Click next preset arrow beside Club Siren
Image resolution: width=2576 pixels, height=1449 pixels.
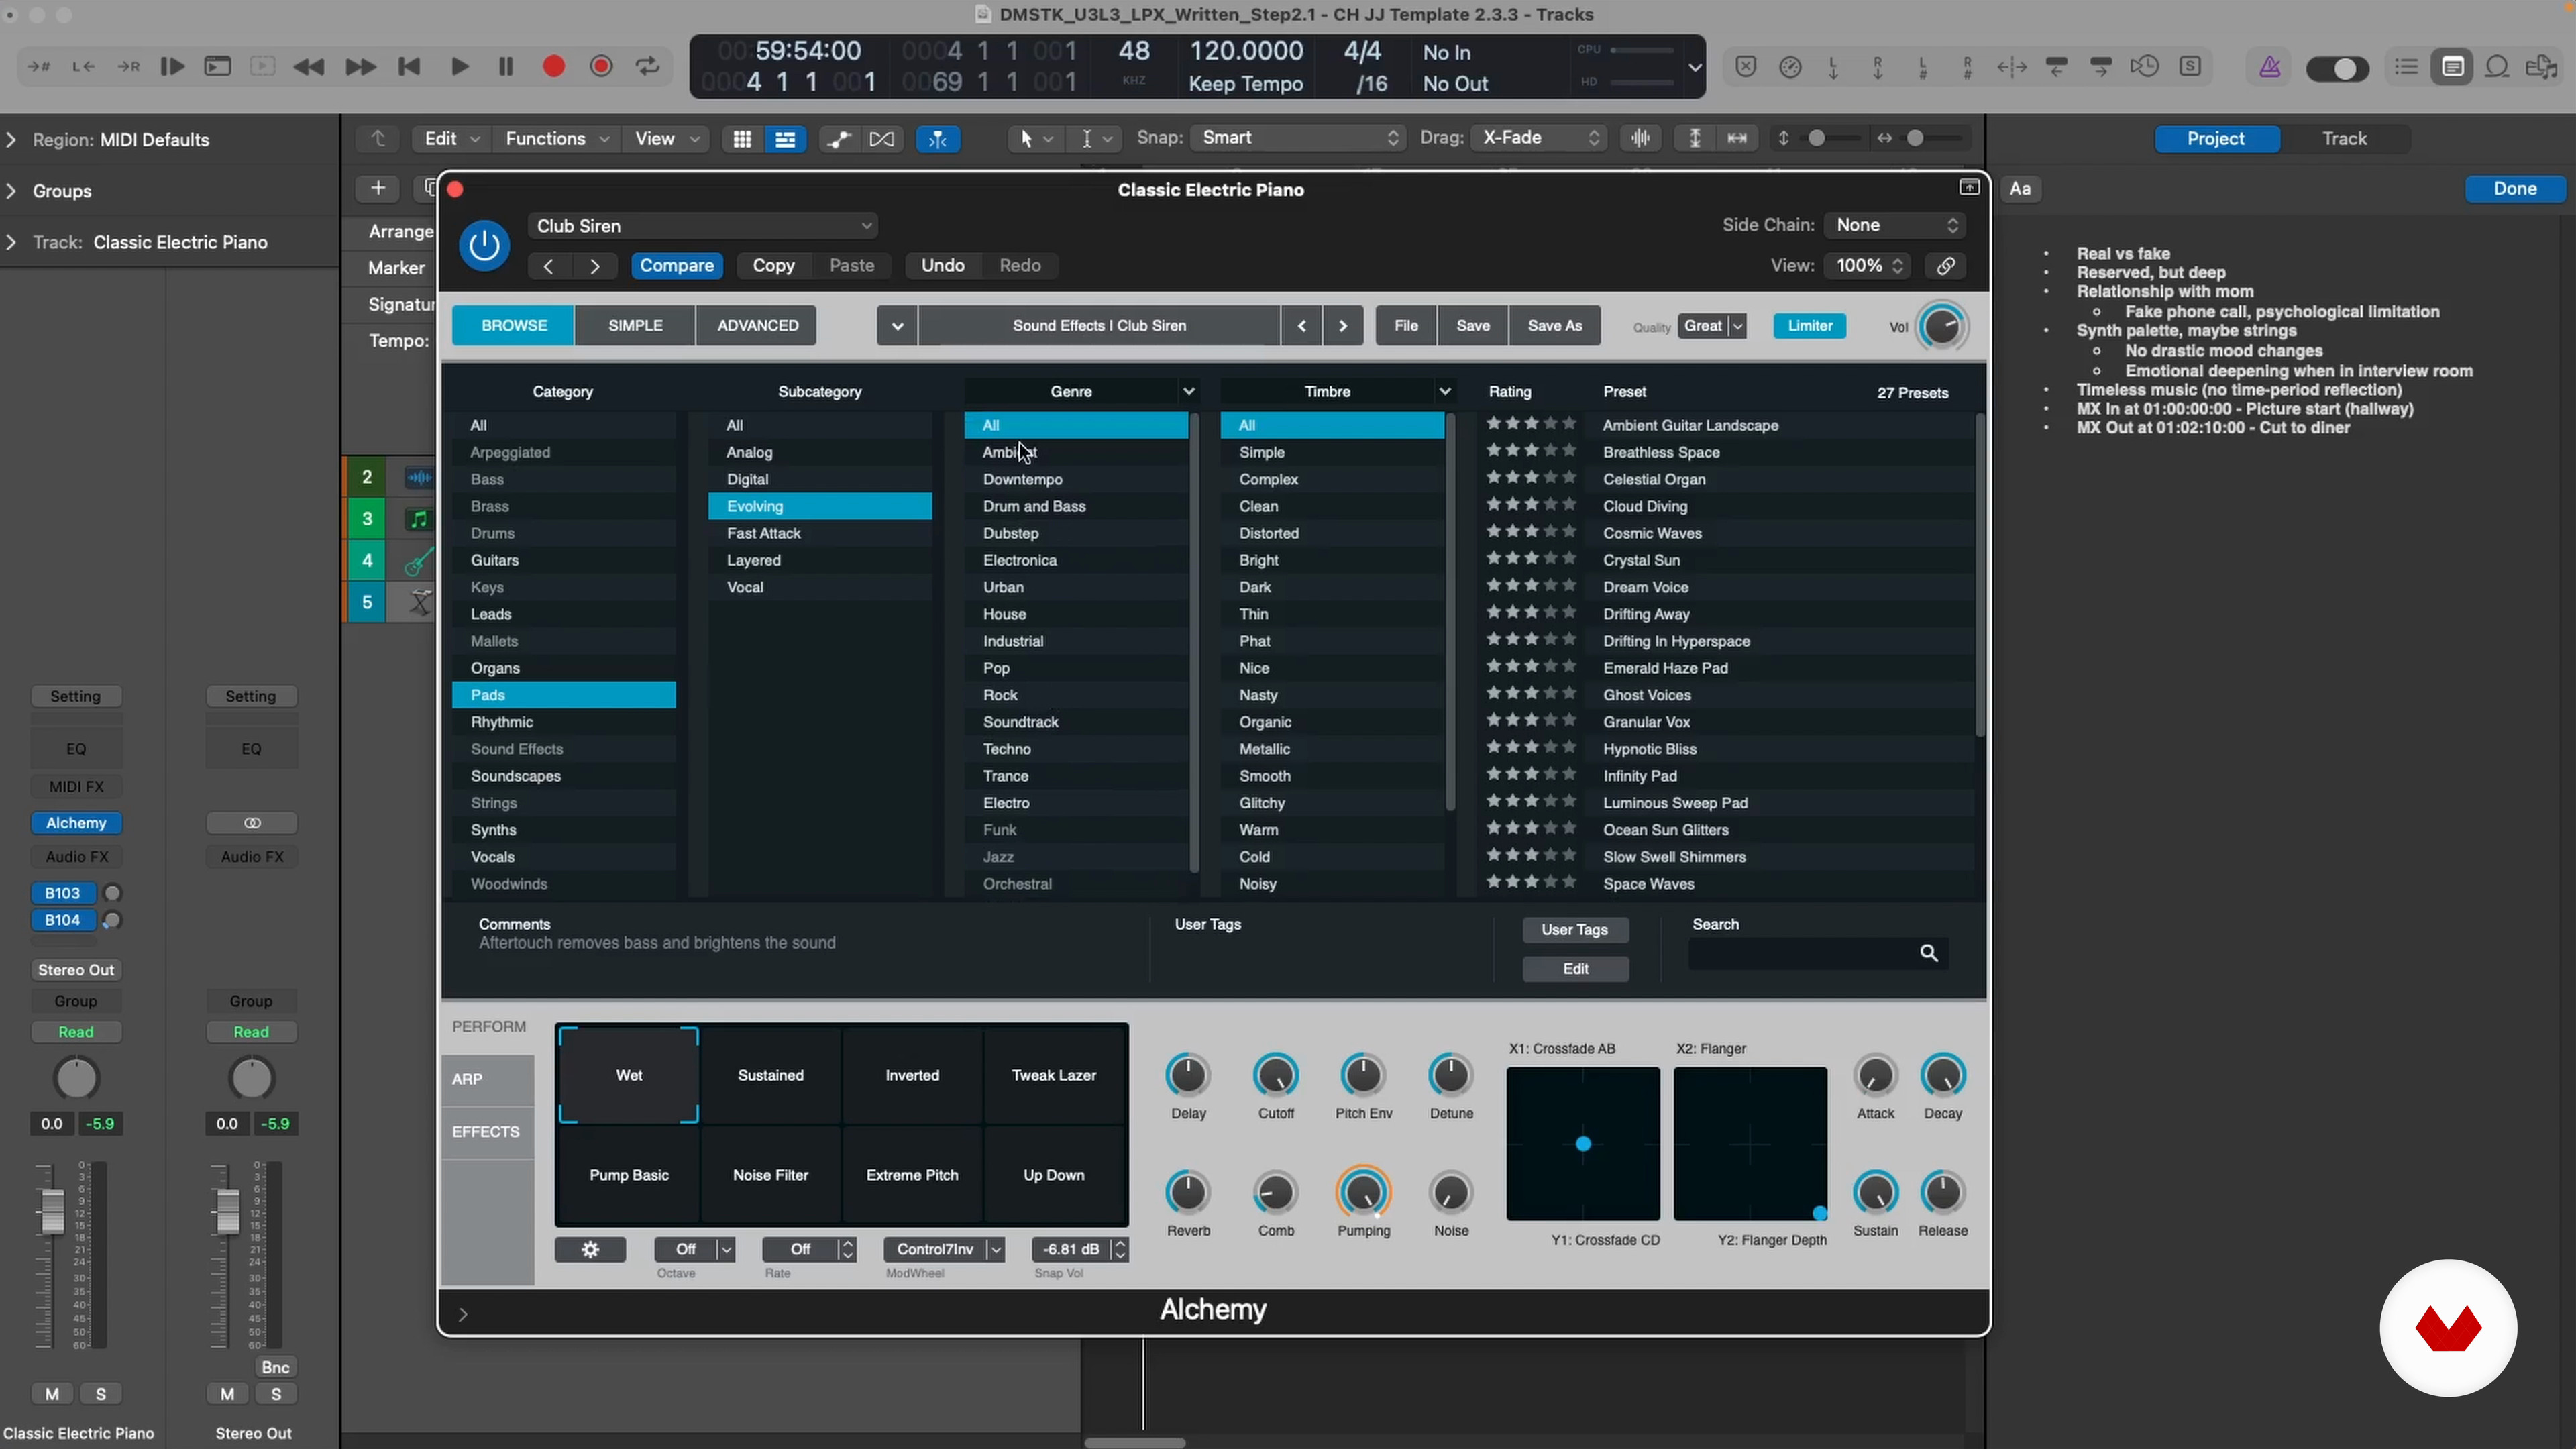point(1343,325)
